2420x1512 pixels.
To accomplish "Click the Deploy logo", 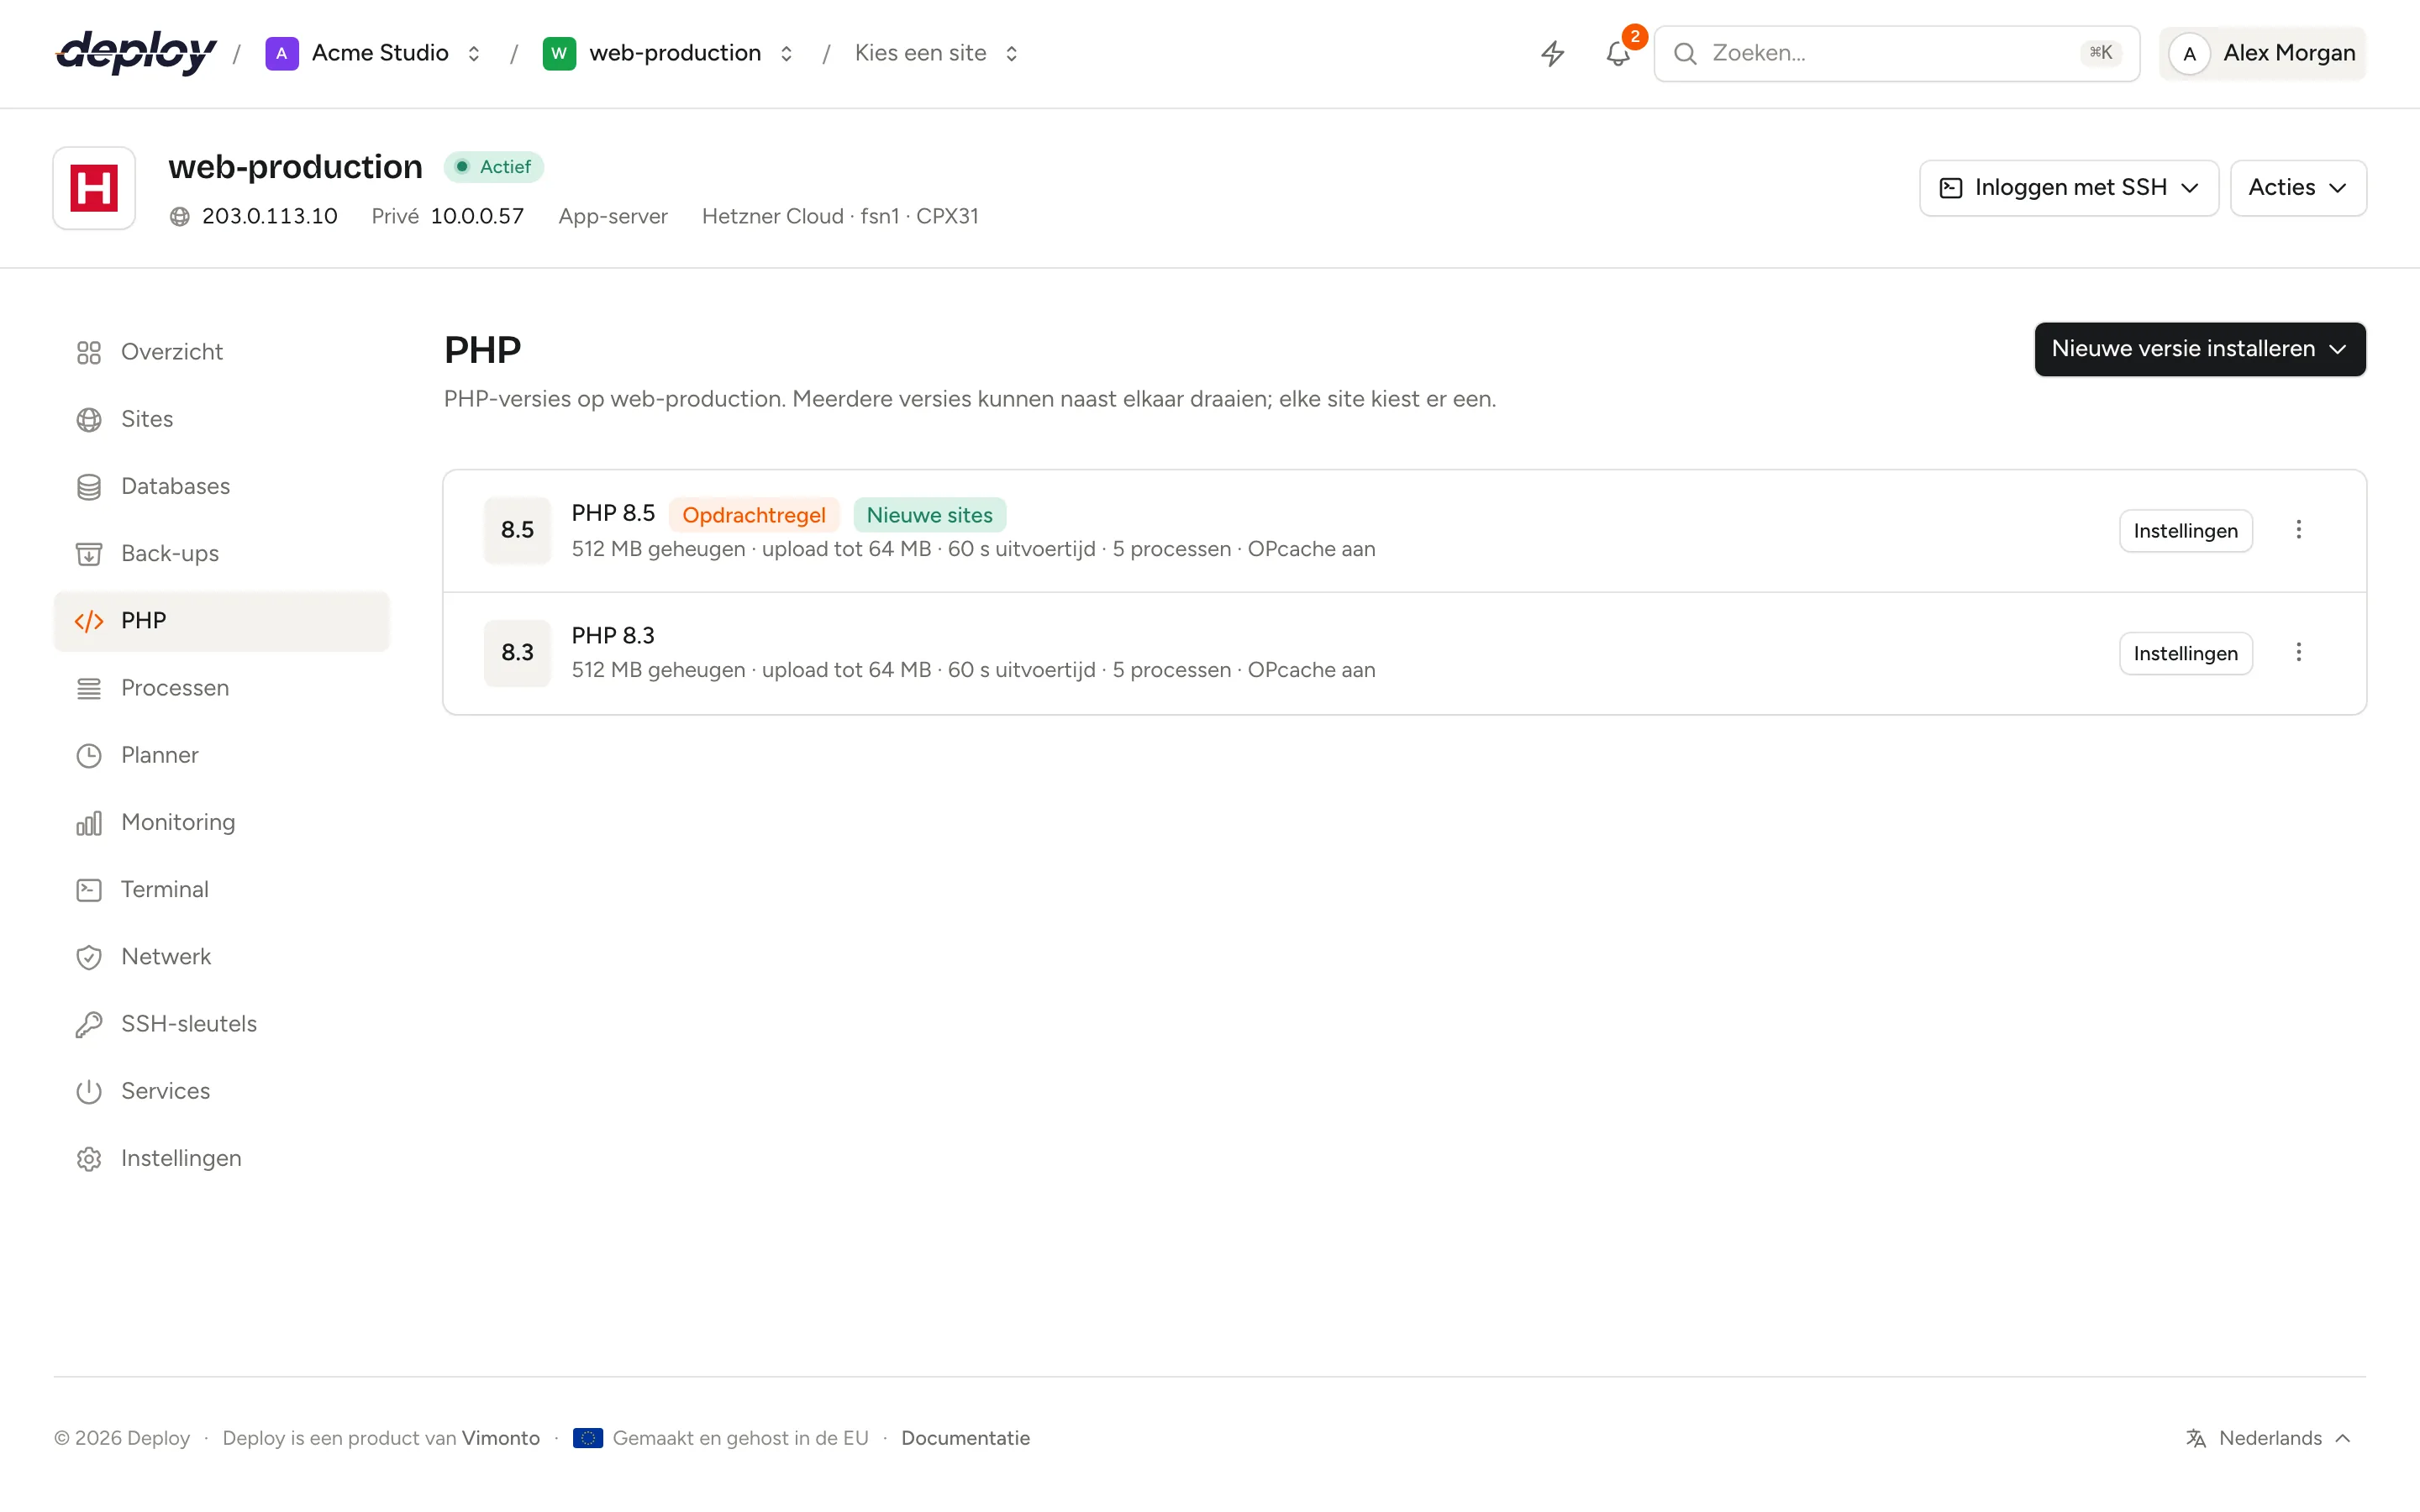I will 136,53.
